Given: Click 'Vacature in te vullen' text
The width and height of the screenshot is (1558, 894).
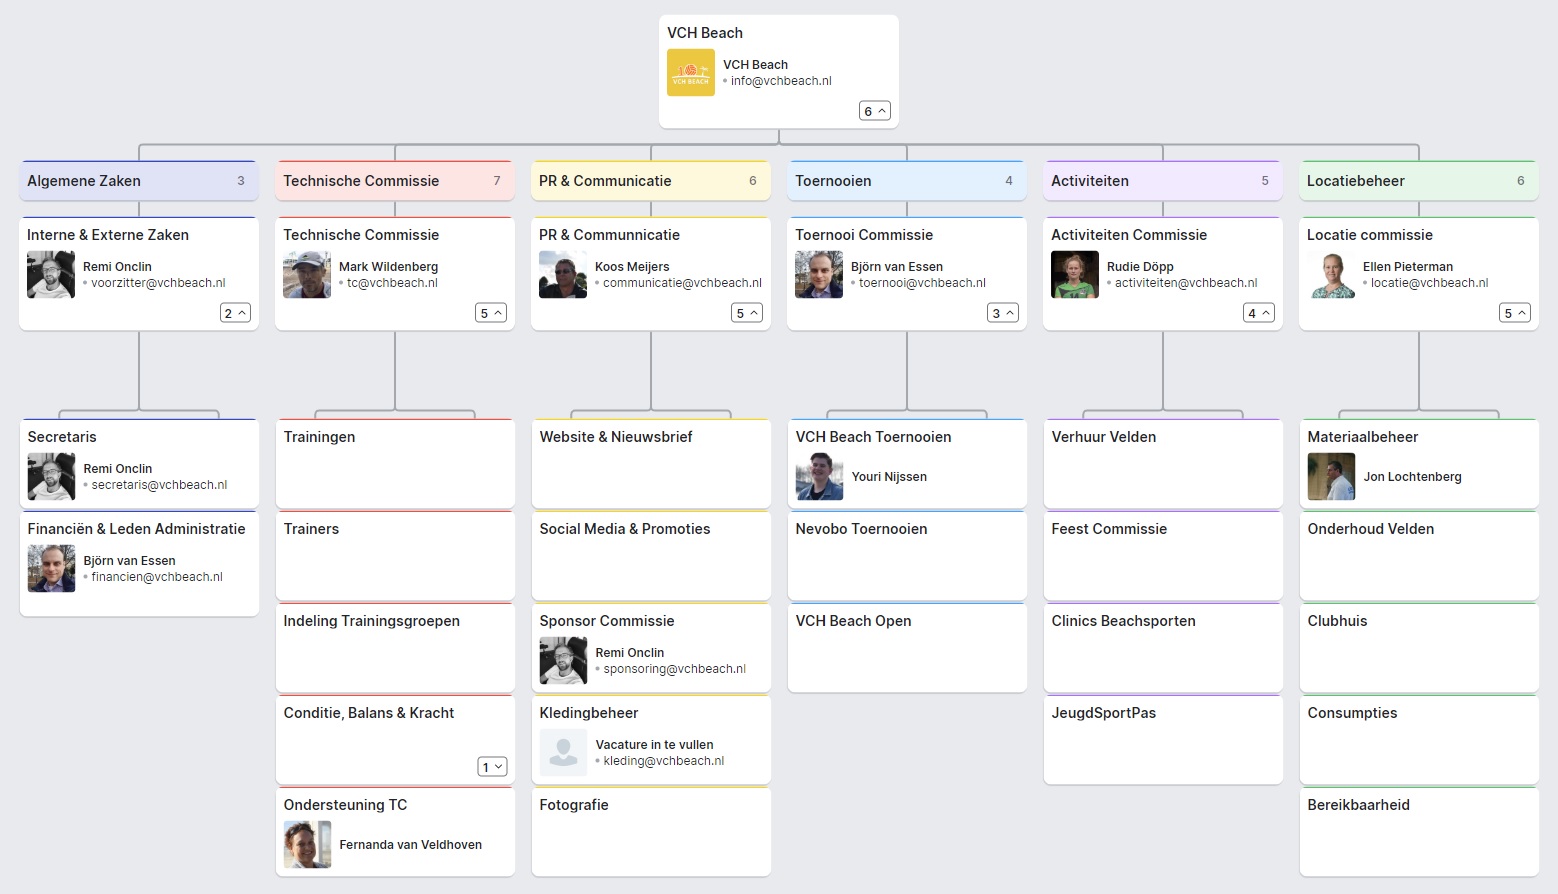Looking at the screenshot, I should [x=654, y=745].
